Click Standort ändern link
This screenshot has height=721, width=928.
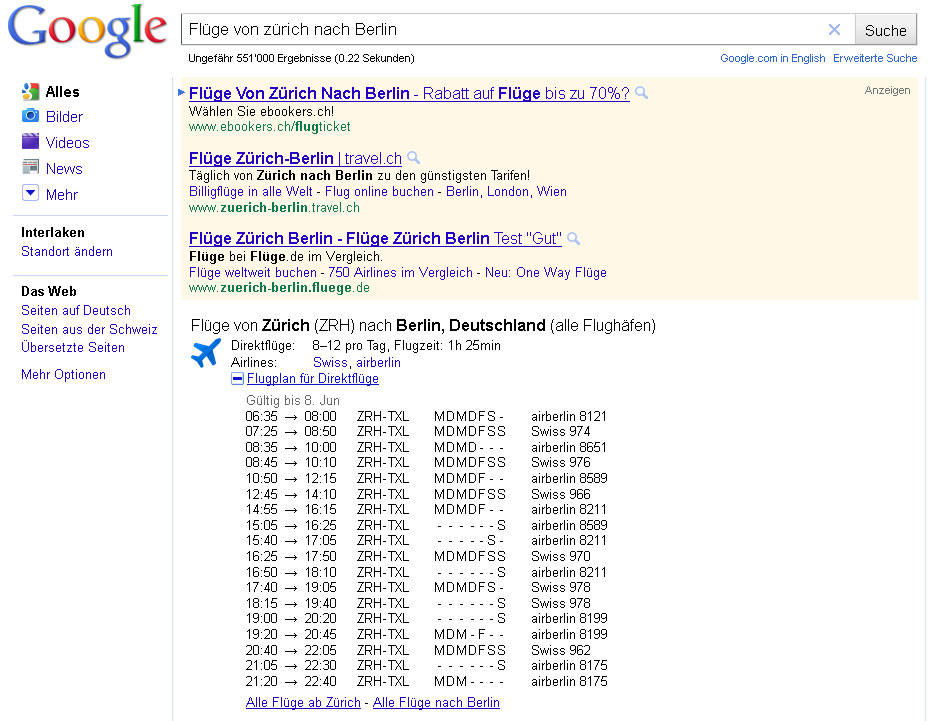click(x=67, y=252)
